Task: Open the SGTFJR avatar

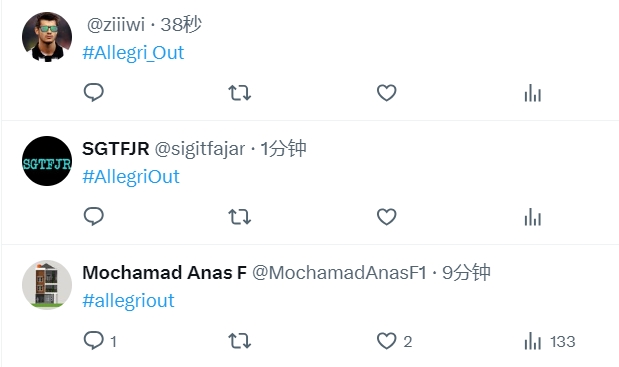Action: [47, 161]
